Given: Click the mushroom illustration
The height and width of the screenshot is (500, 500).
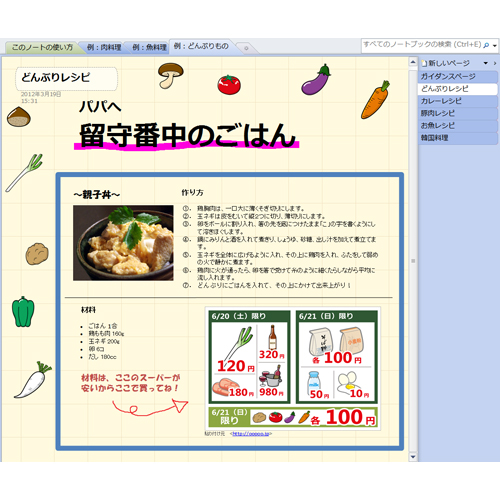Looking at the screenshot, I should [170, 75].
